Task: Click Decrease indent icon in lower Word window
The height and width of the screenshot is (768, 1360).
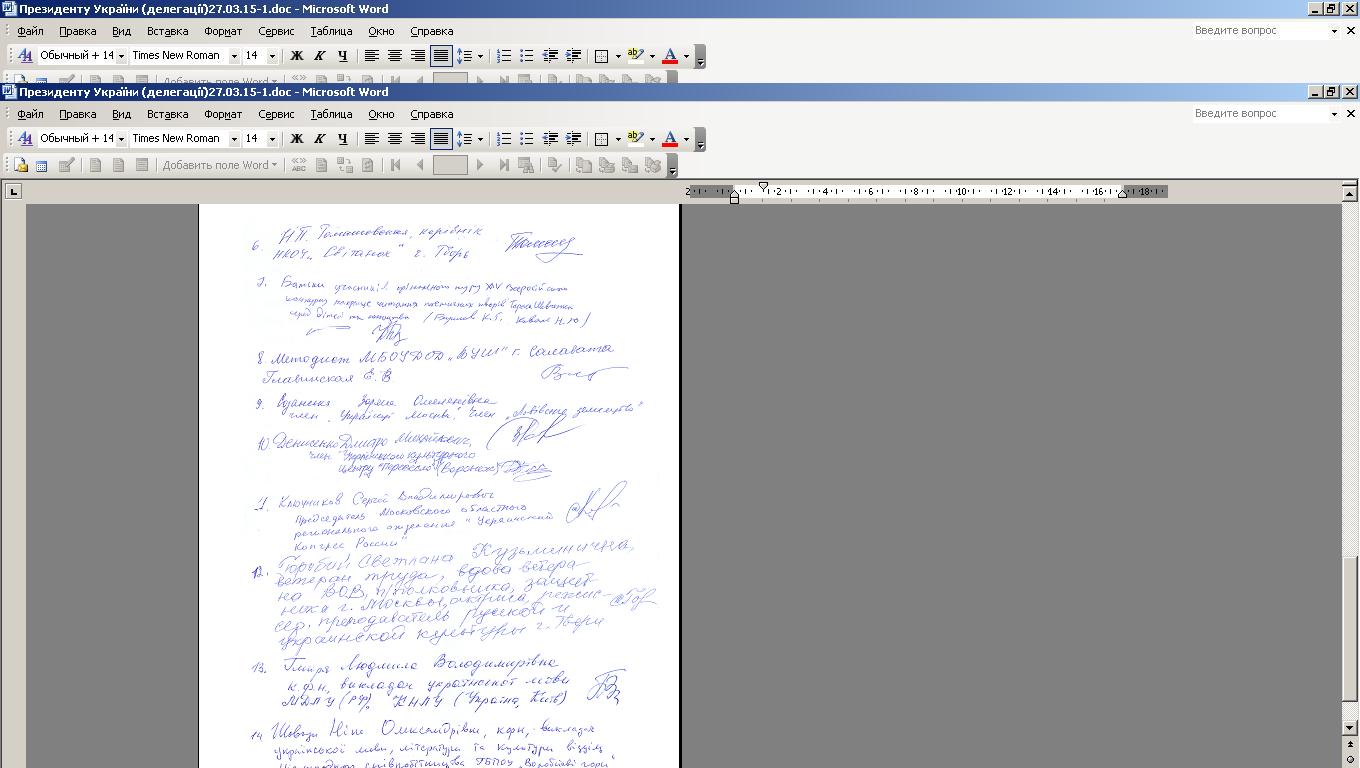Action: tap(550, 139)
